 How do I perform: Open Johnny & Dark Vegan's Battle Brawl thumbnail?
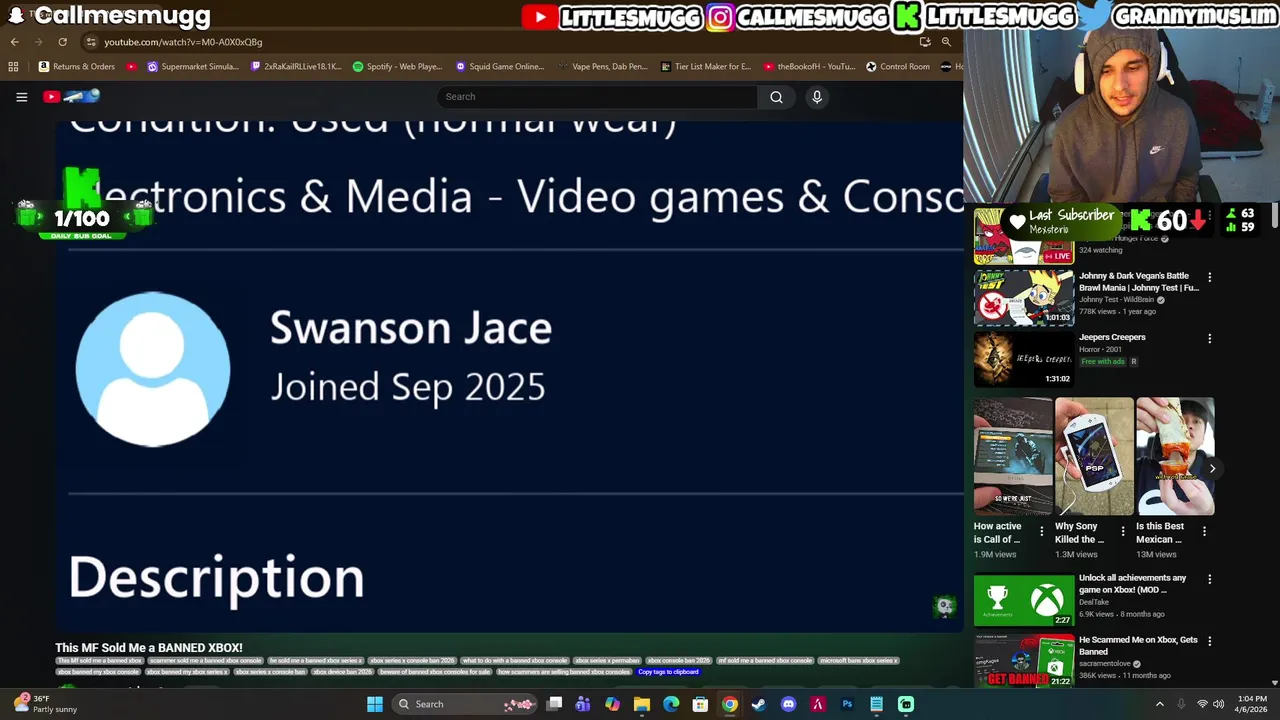[x=1024, y=297]
